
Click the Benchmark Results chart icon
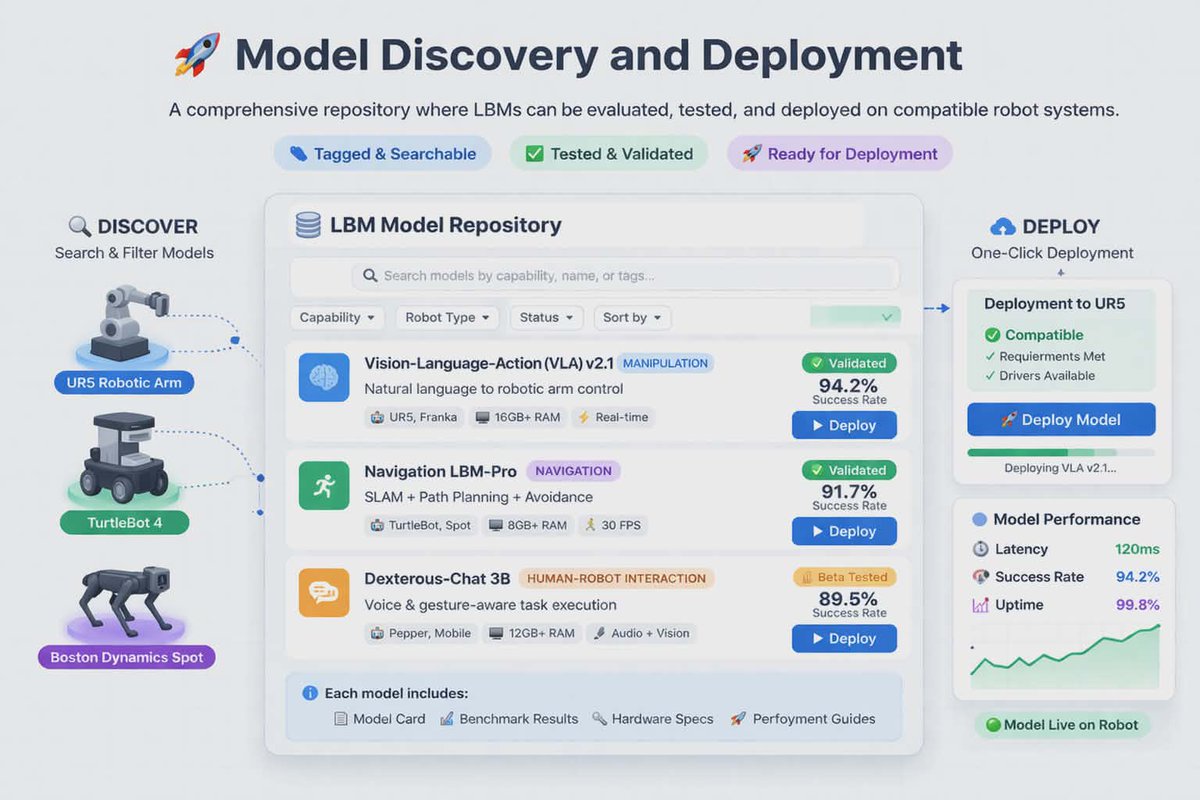tap(447, 719)
